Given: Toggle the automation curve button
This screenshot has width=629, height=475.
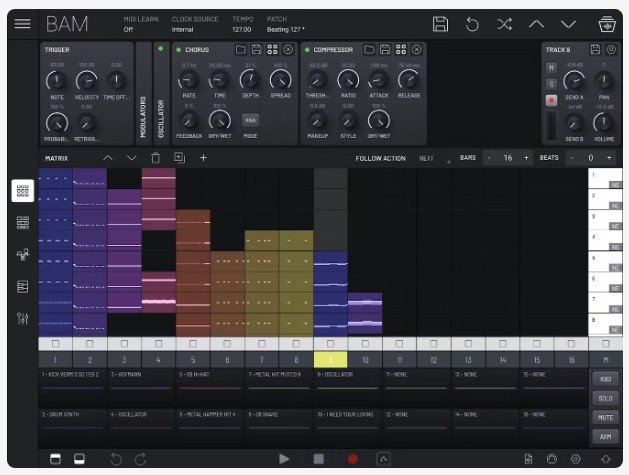Looking at the screenshot, I should pyautogui.click(x=383, y=459).
